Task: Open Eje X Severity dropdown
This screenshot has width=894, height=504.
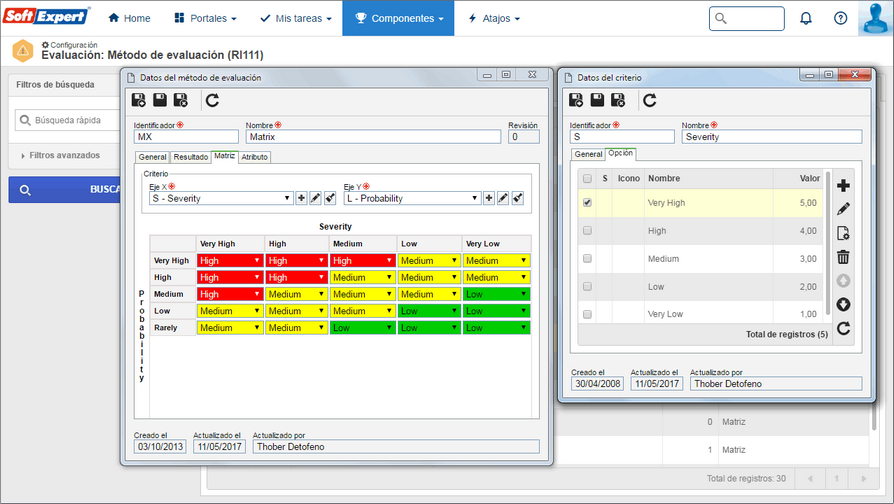Action: point(221,198)
